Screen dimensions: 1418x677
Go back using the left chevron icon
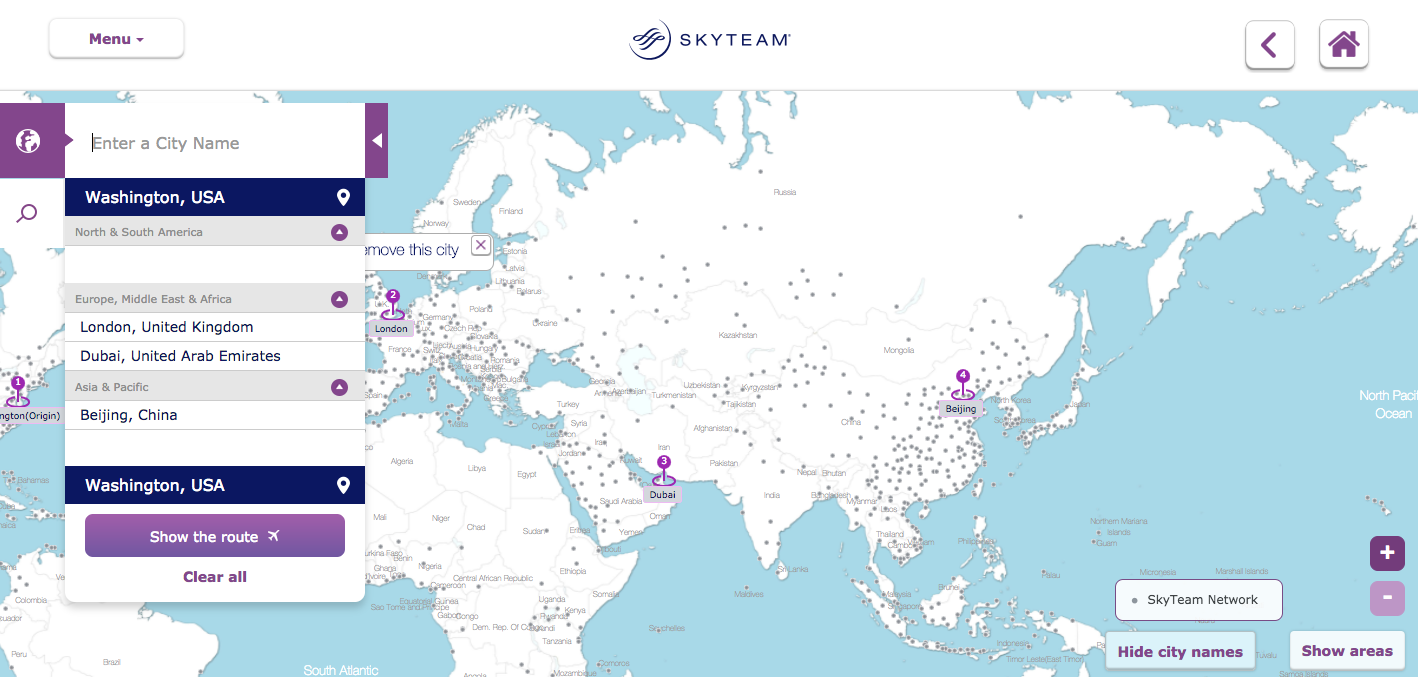(1269, 45)
